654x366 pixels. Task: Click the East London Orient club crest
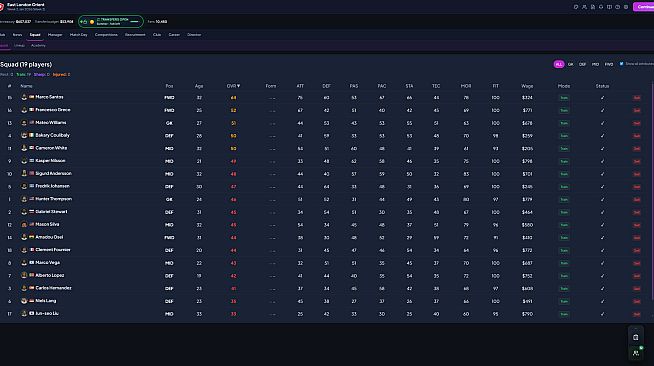pos(1,7)
